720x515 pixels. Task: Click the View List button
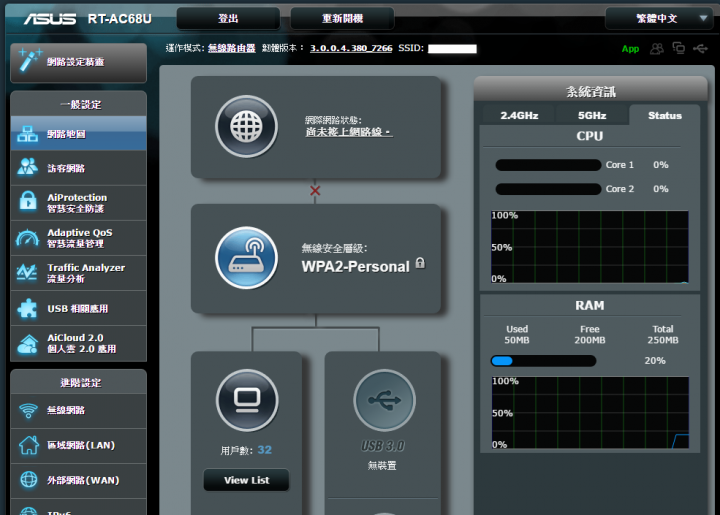pyautogui.click(x=247, y=480)
